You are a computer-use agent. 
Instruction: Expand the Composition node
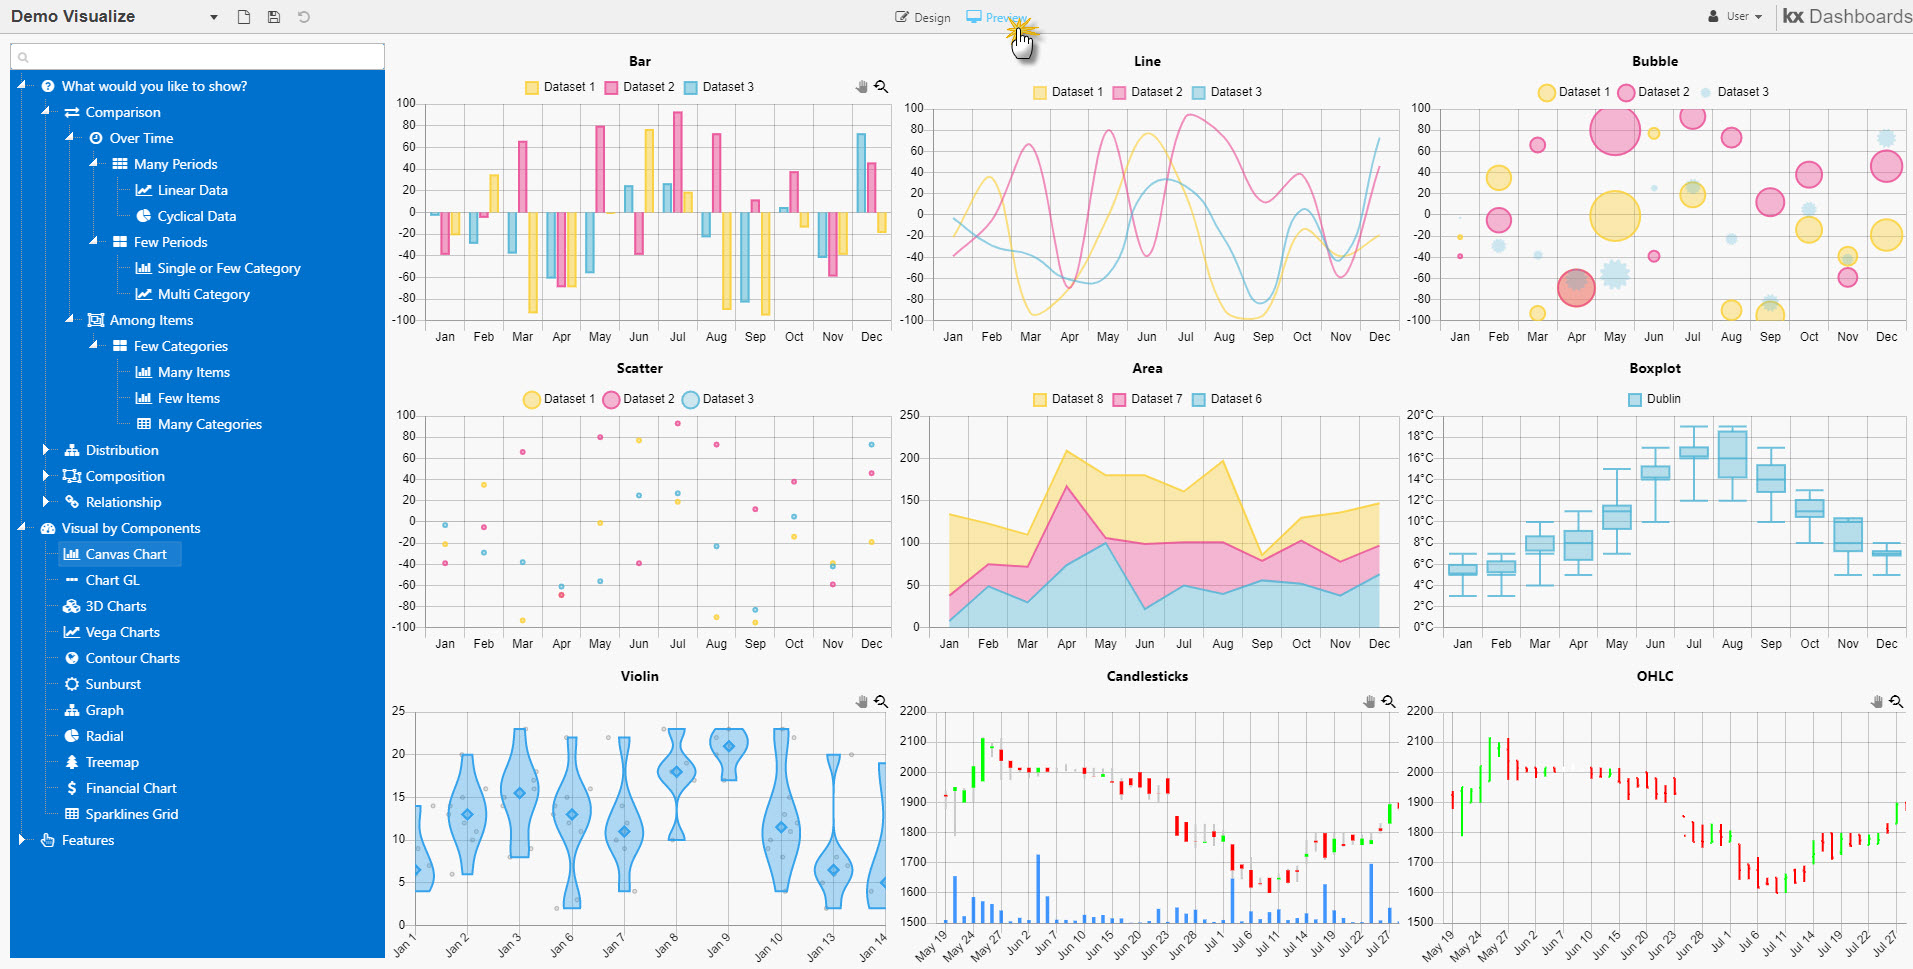(46, 476)
